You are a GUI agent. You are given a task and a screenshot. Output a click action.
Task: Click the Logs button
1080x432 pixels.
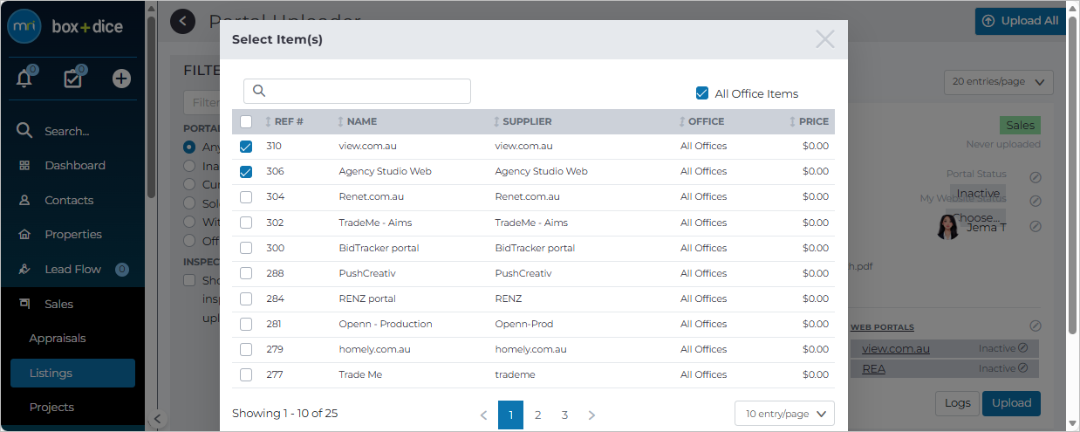957,403
